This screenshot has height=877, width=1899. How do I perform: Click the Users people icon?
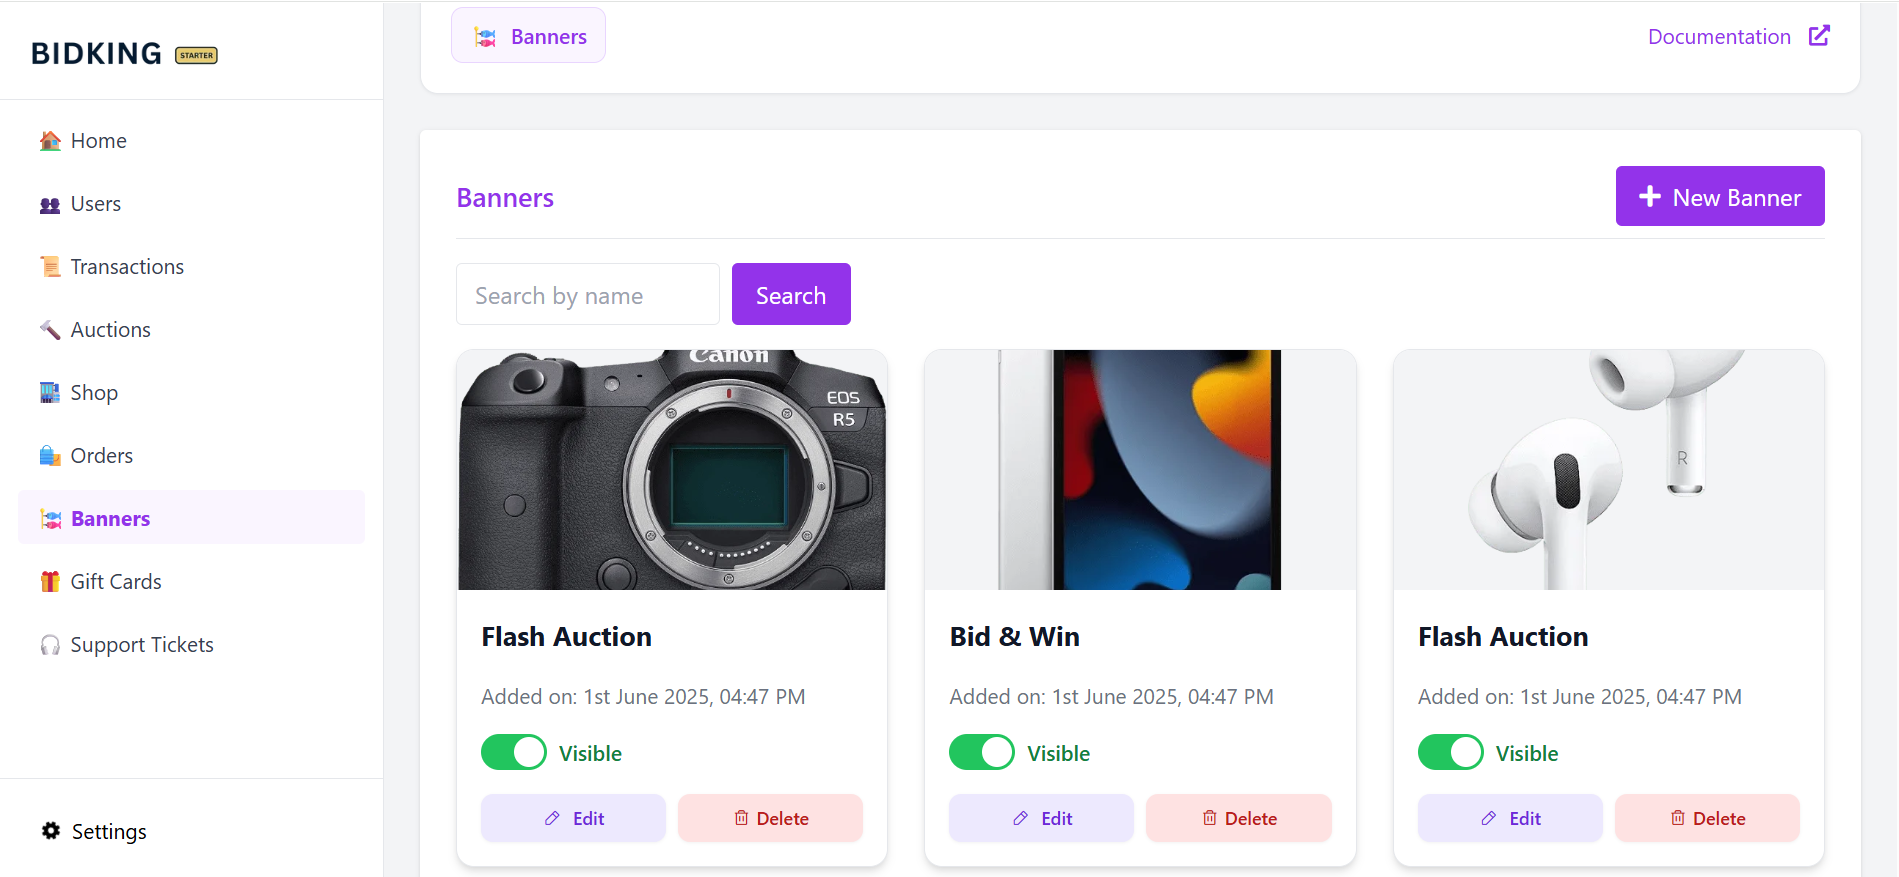[x=50, y=205]
